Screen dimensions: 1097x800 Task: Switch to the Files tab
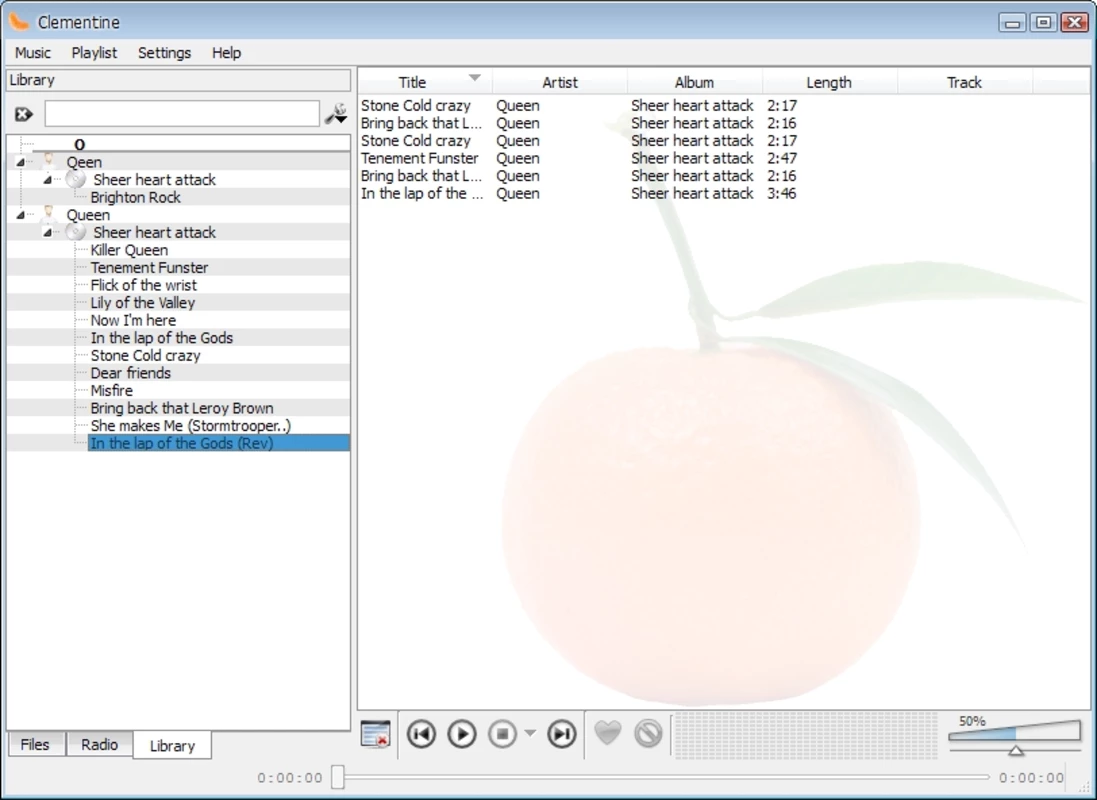pos(35,744)
